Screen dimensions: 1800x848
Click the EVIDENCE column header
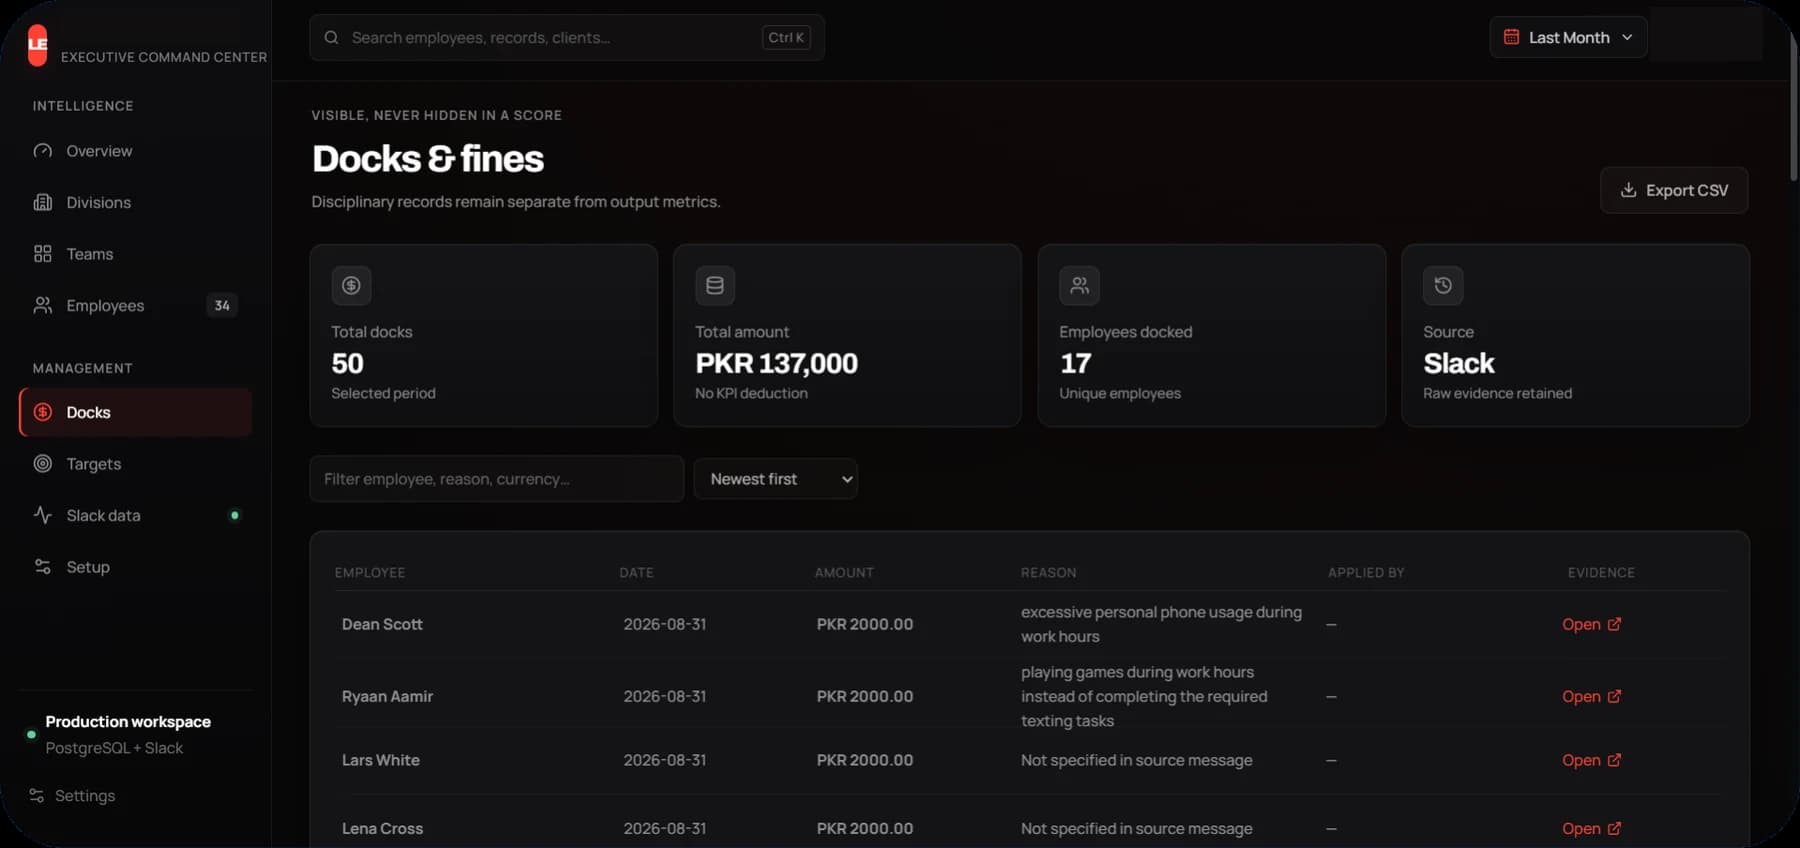(1601, 573)
